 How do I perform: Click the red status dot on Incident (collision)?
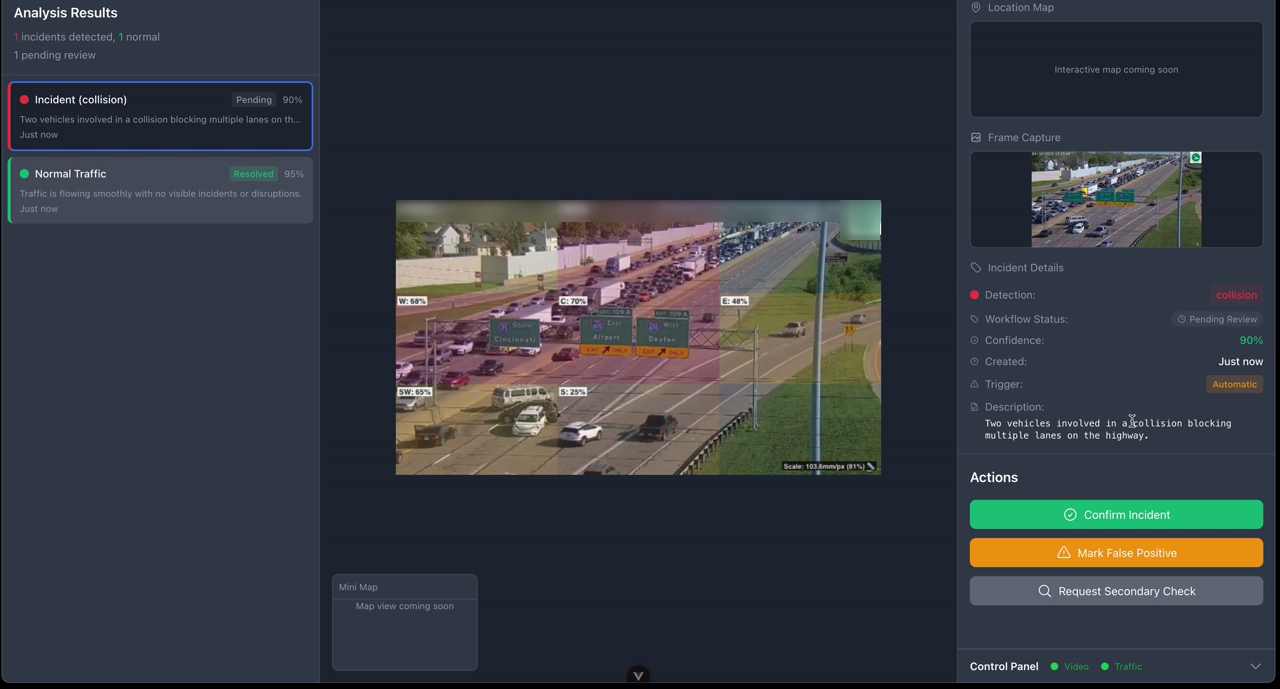(x=24, y=100)
